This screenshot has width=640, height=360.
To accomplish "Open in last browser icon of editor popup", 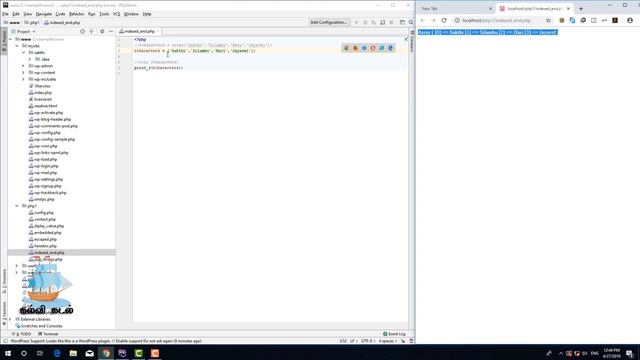I will click(x=391, y=48).
